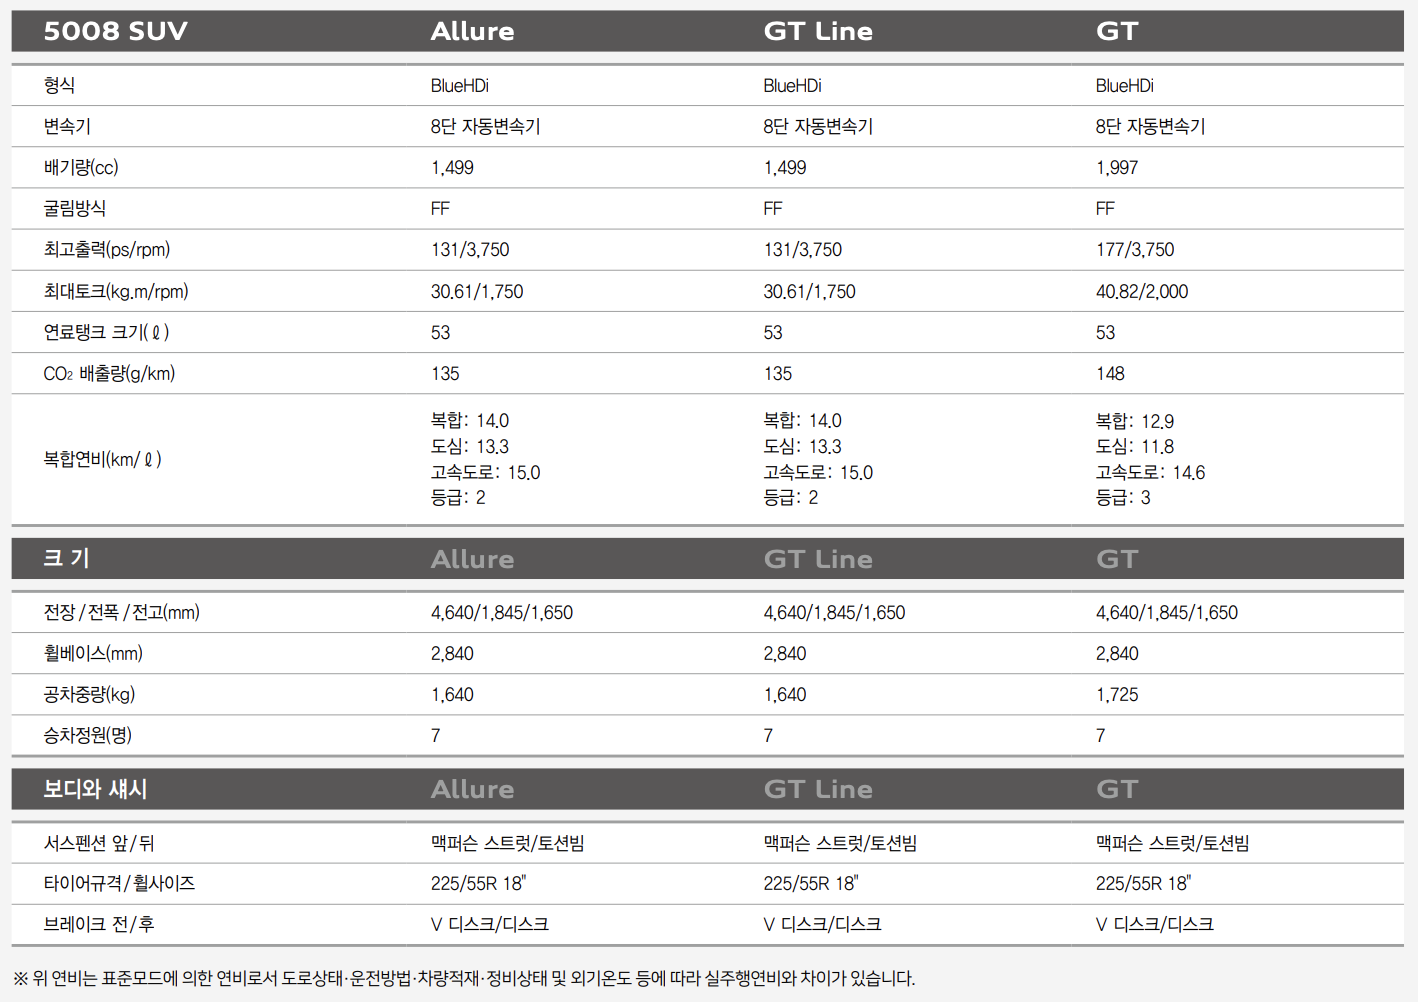Select GT Line header in the 크 기 section
Image resolution: width=1418 pixels, height=1002 pixels.
pos(818,559)
